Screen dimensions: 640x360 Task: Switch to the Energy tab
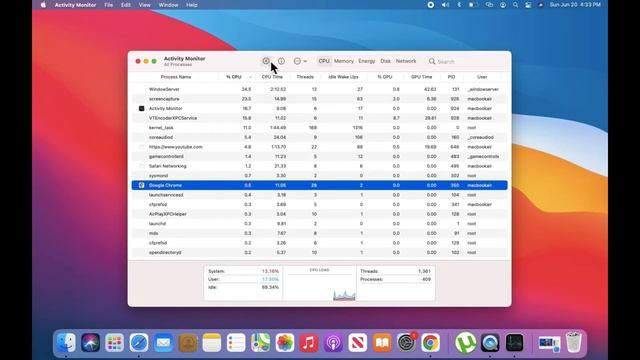click(367, 61)
